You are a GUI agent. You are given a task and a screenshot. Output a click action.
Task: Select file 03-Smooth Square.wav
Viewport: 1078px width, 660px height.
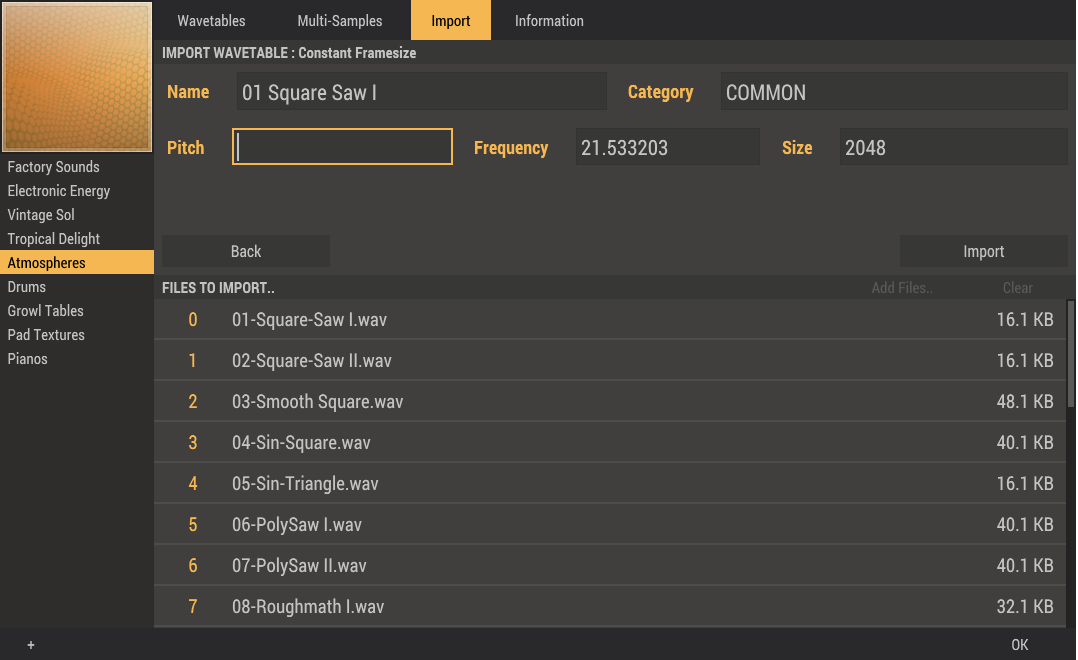(317, 402)
